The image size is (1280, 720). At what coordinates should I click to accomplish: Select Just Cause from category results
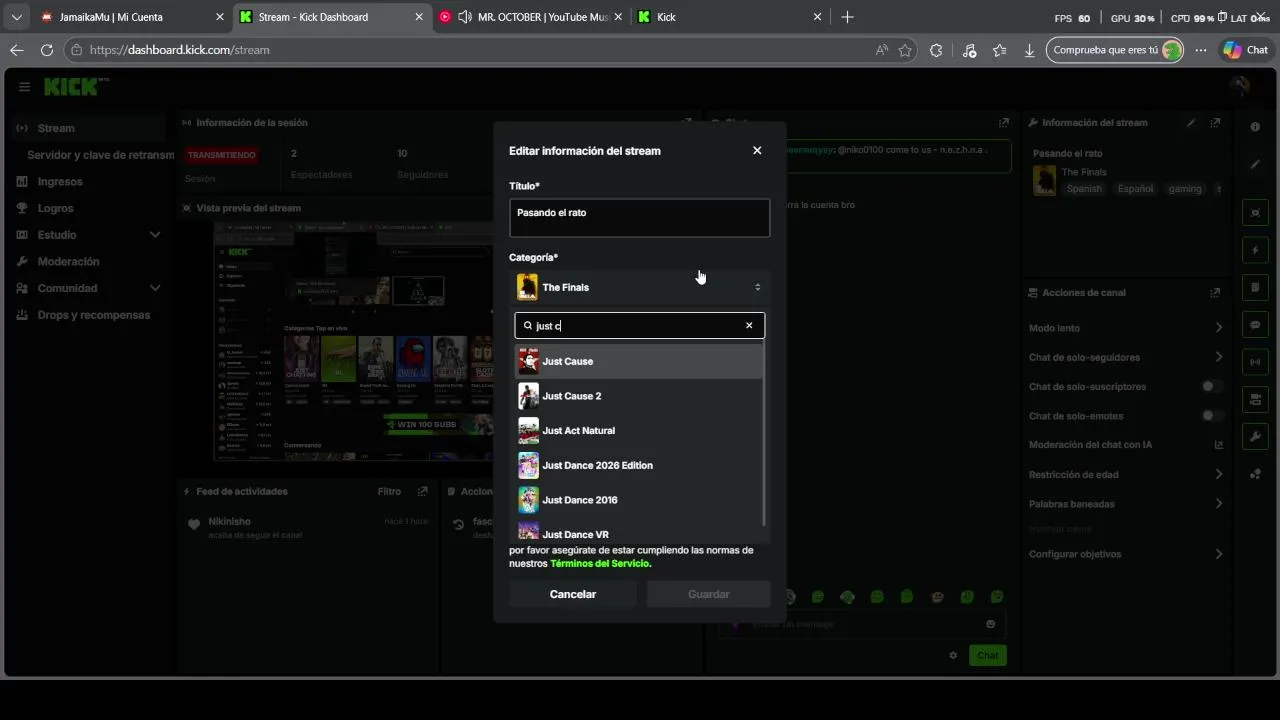click(x=639, y=361)
